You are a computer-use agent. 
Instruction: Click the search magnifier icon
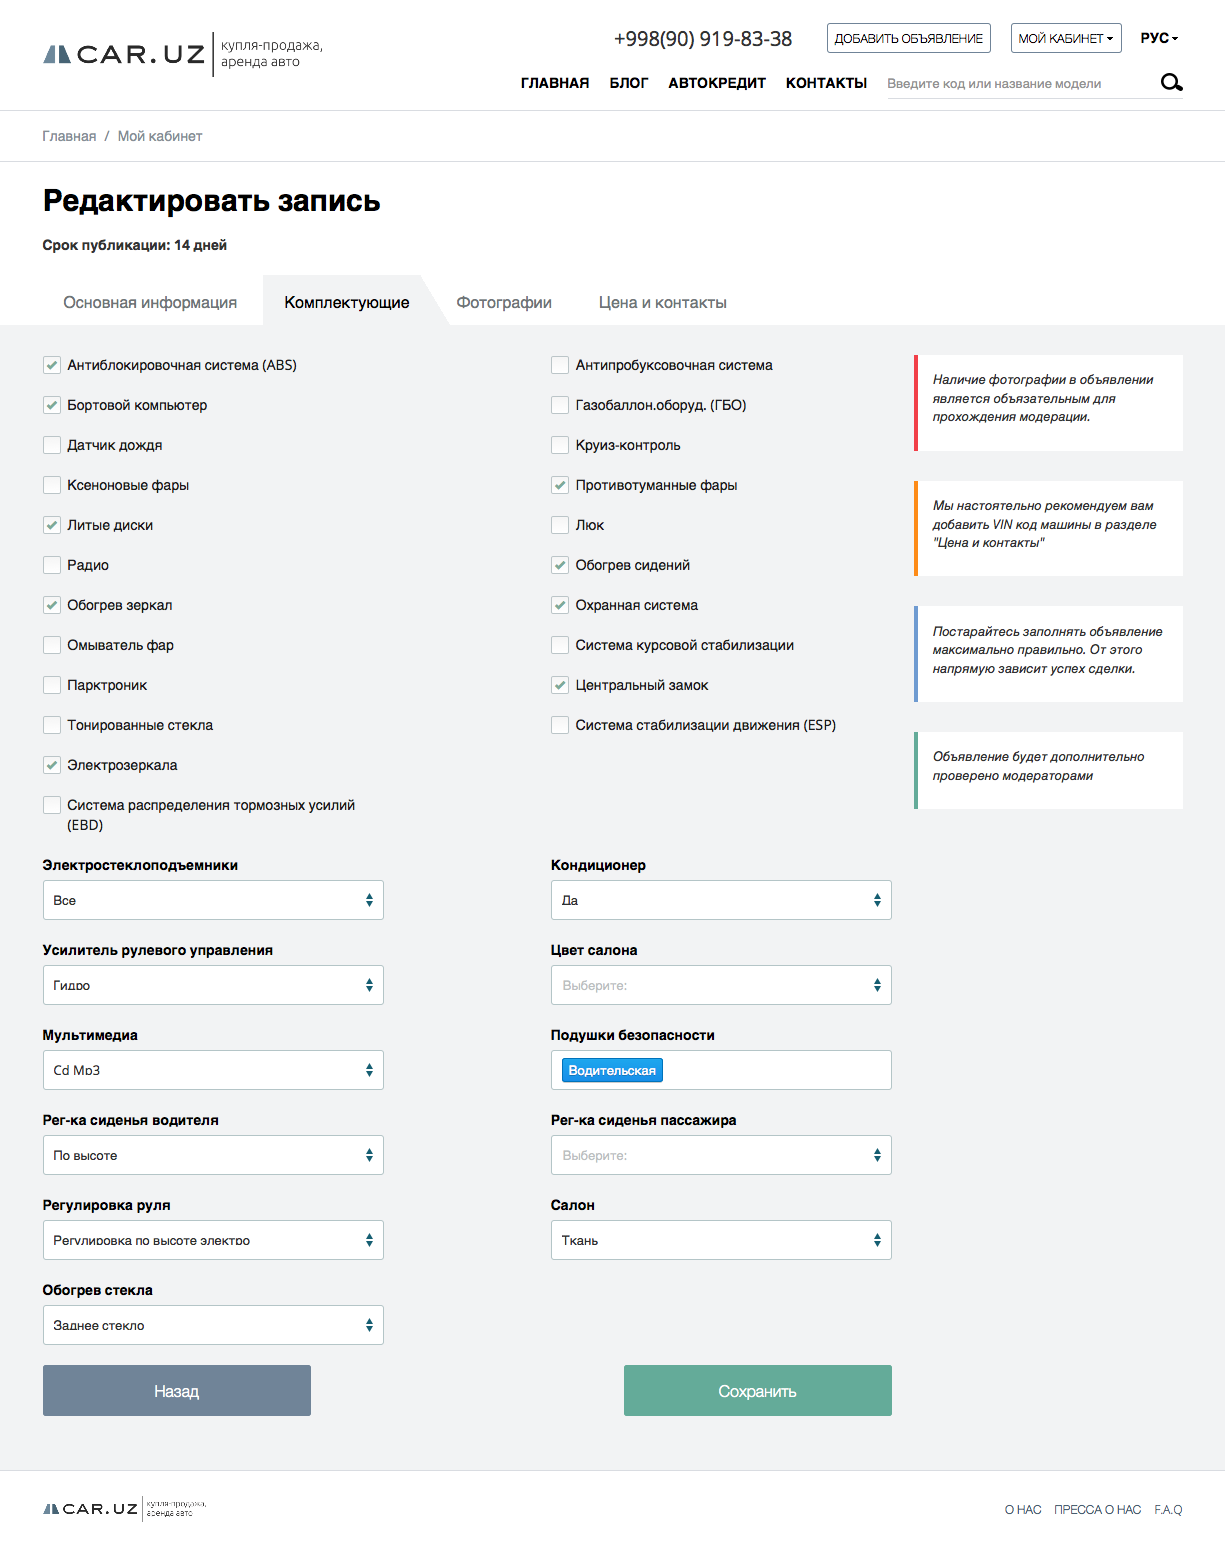coord(1171,83)
